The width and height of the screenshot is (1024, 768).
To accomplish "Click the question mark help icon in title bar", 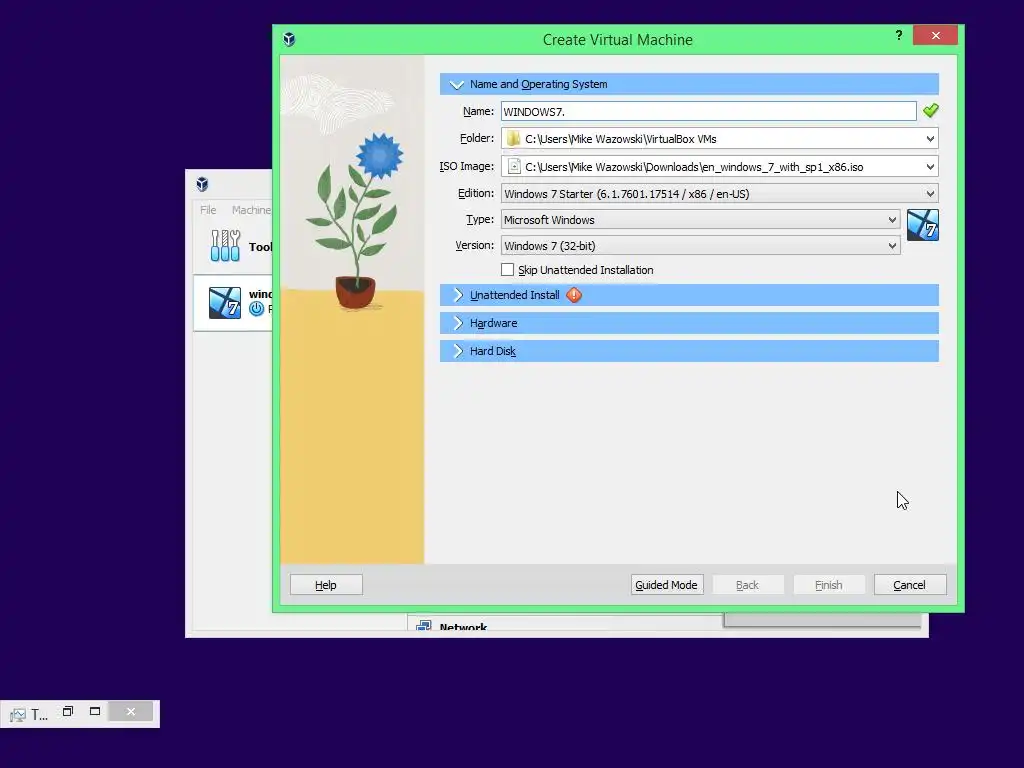I will point(899,35).
